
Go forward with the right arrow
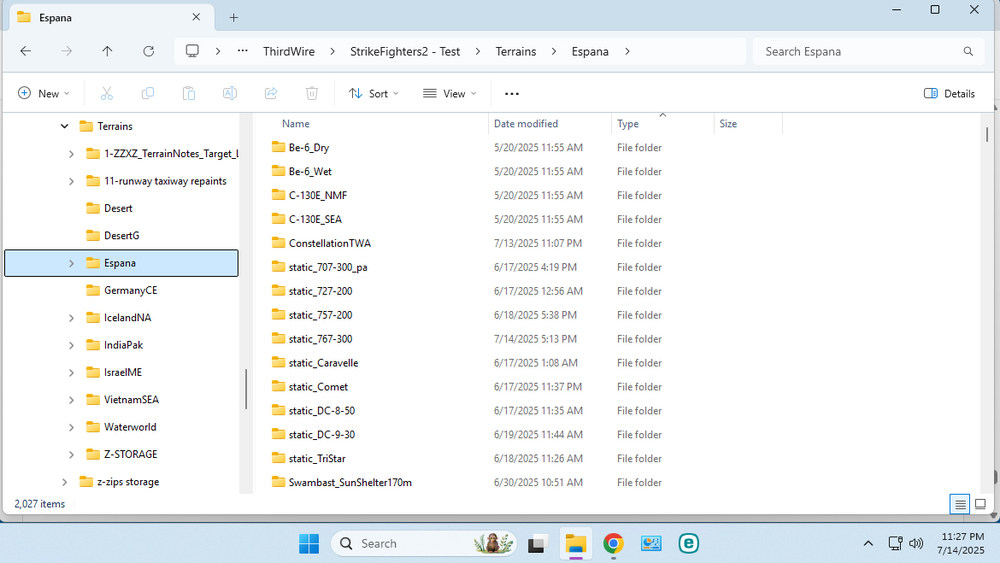(x=66, y=51)
